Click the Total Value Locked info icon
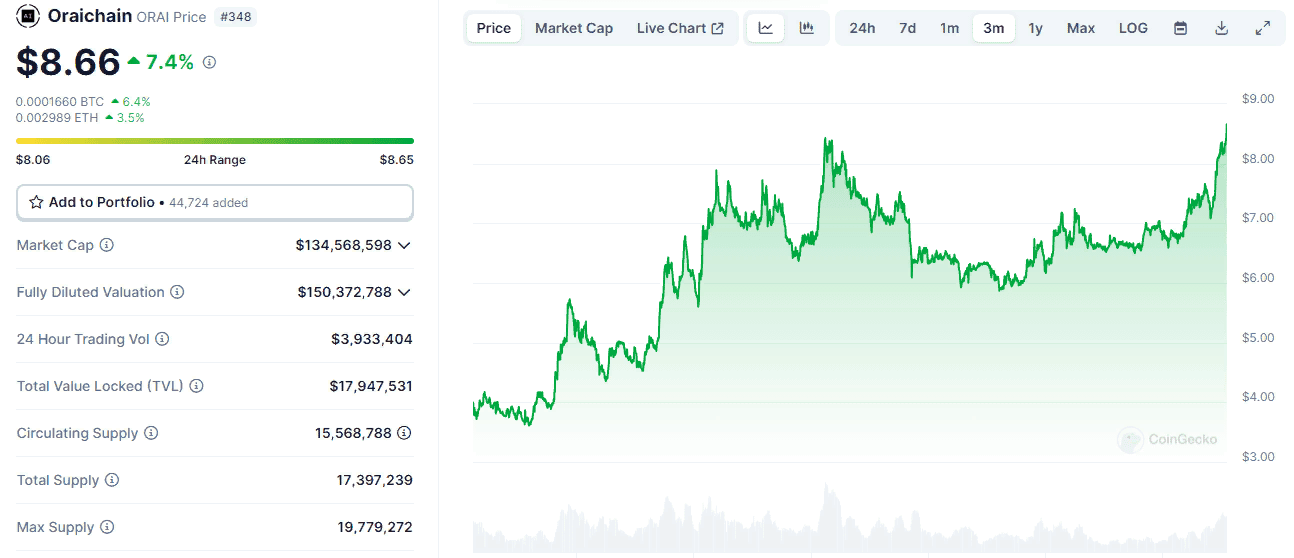 (x=197, y=386)
